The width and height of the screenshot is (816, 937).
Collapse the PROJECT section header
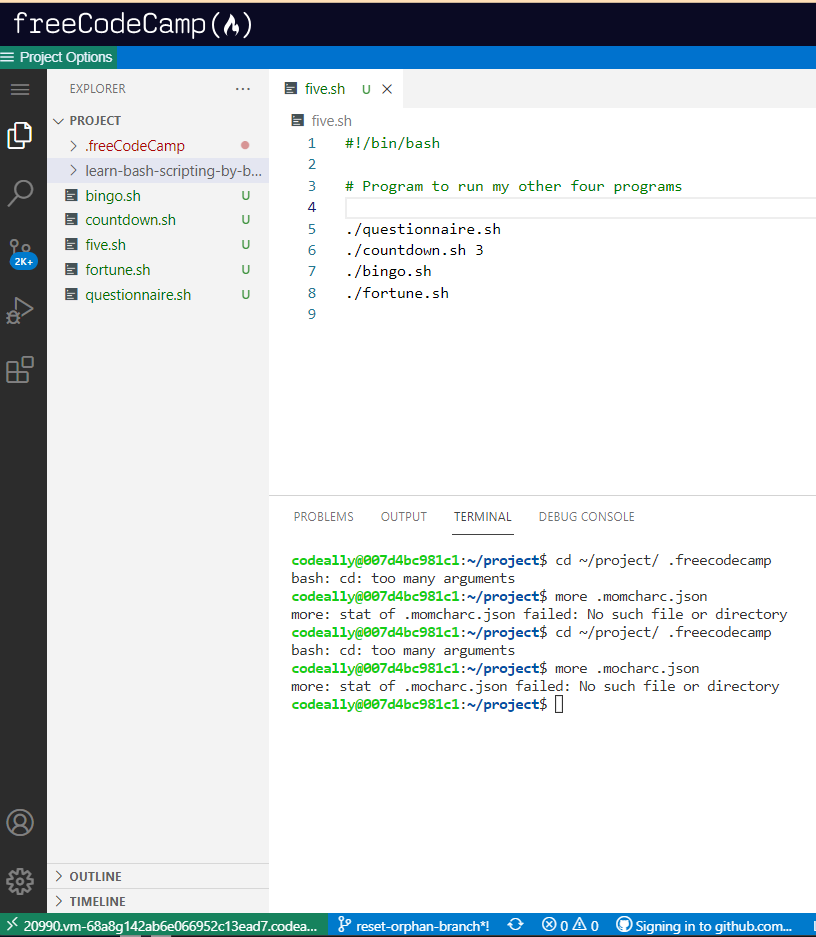(x=95, y=120)
